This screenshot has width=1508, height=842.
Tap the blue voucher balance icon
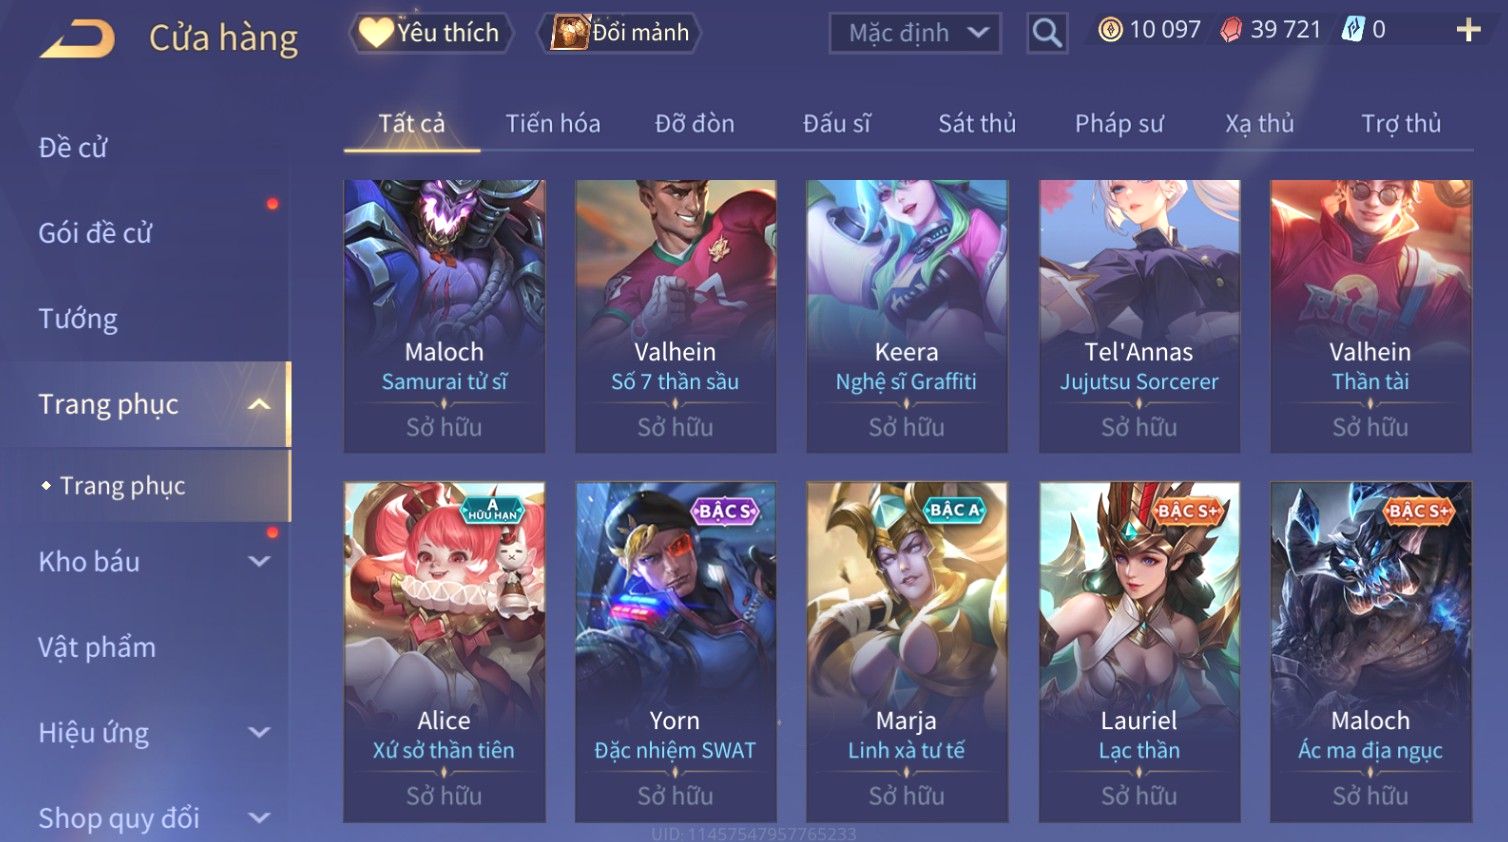[1353, 29]
